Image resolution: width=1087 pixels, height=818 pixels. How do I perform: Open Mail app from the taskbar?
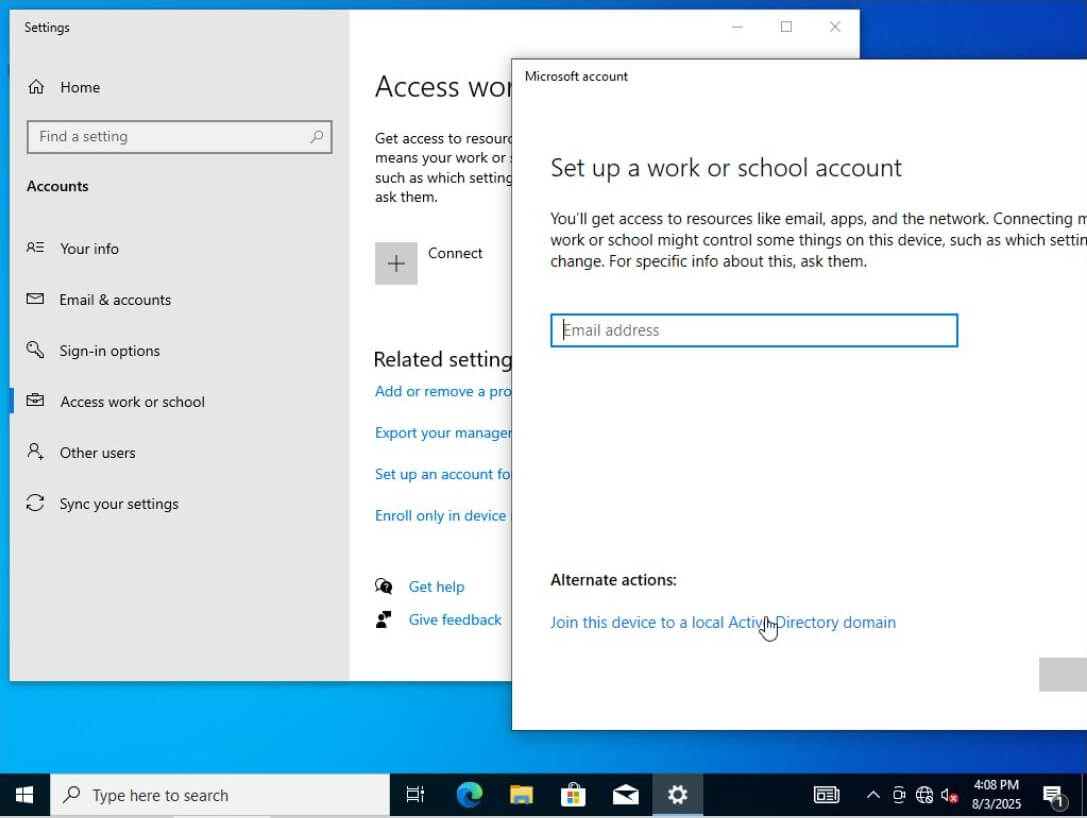pos(625,795)
